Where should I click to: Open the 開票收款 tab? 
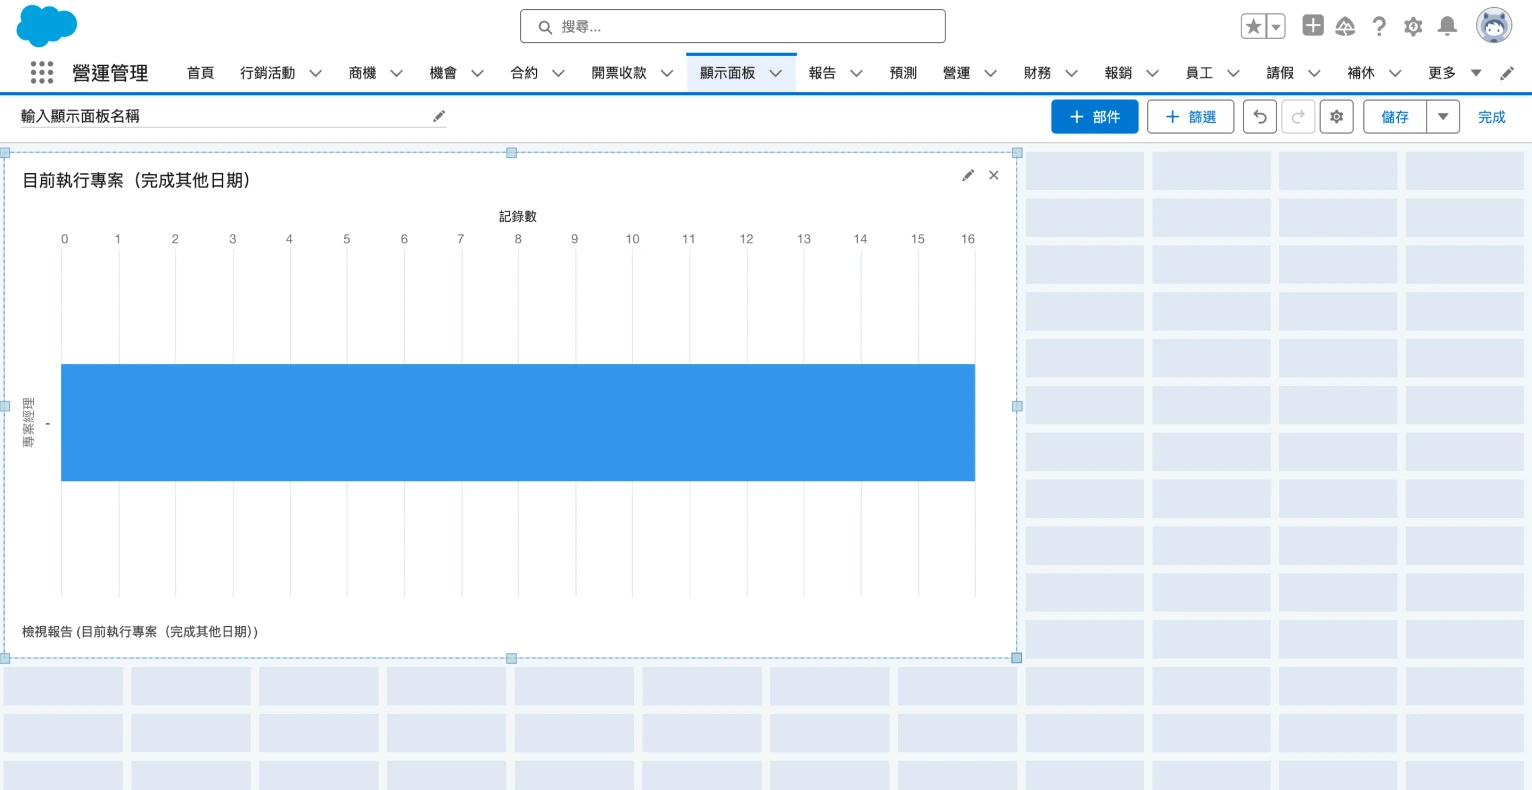[618, 73]
